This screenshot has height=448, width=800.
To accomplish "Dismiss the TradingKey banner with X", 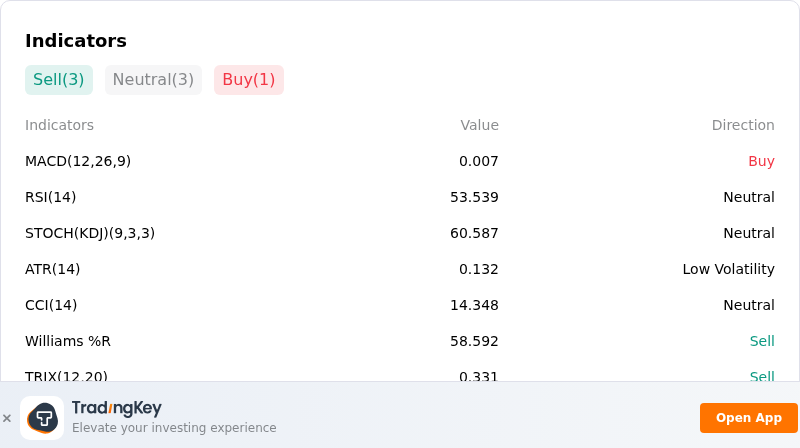I will [x=7, y=418].
